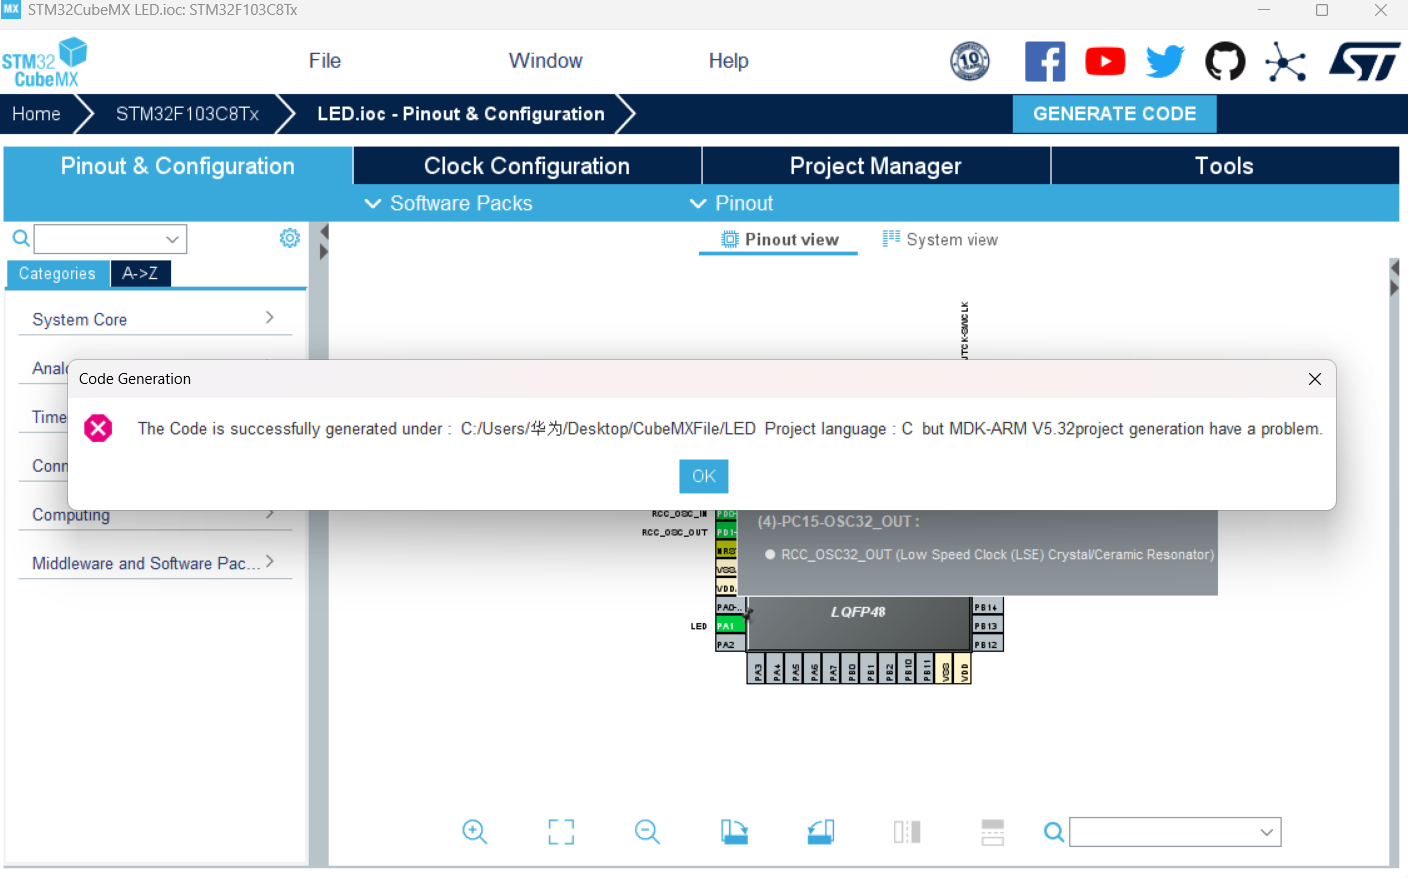Zoom out of the pinout view
Image resolution: width=1408 pixels, height=878 pixels.
pyautogui.click(x=648, y=832)
